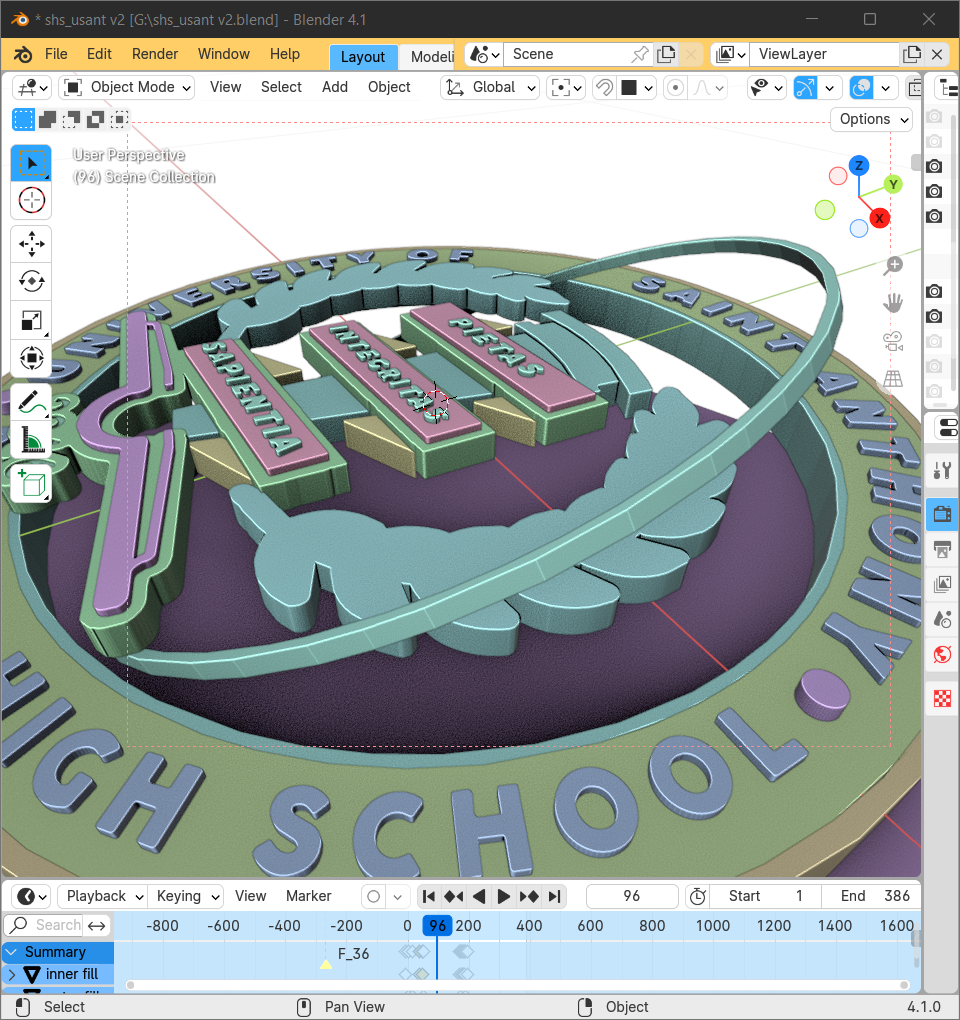Toggle proportional editing
The height and width of the screenshot is (1020, 960).
point(676,87)
